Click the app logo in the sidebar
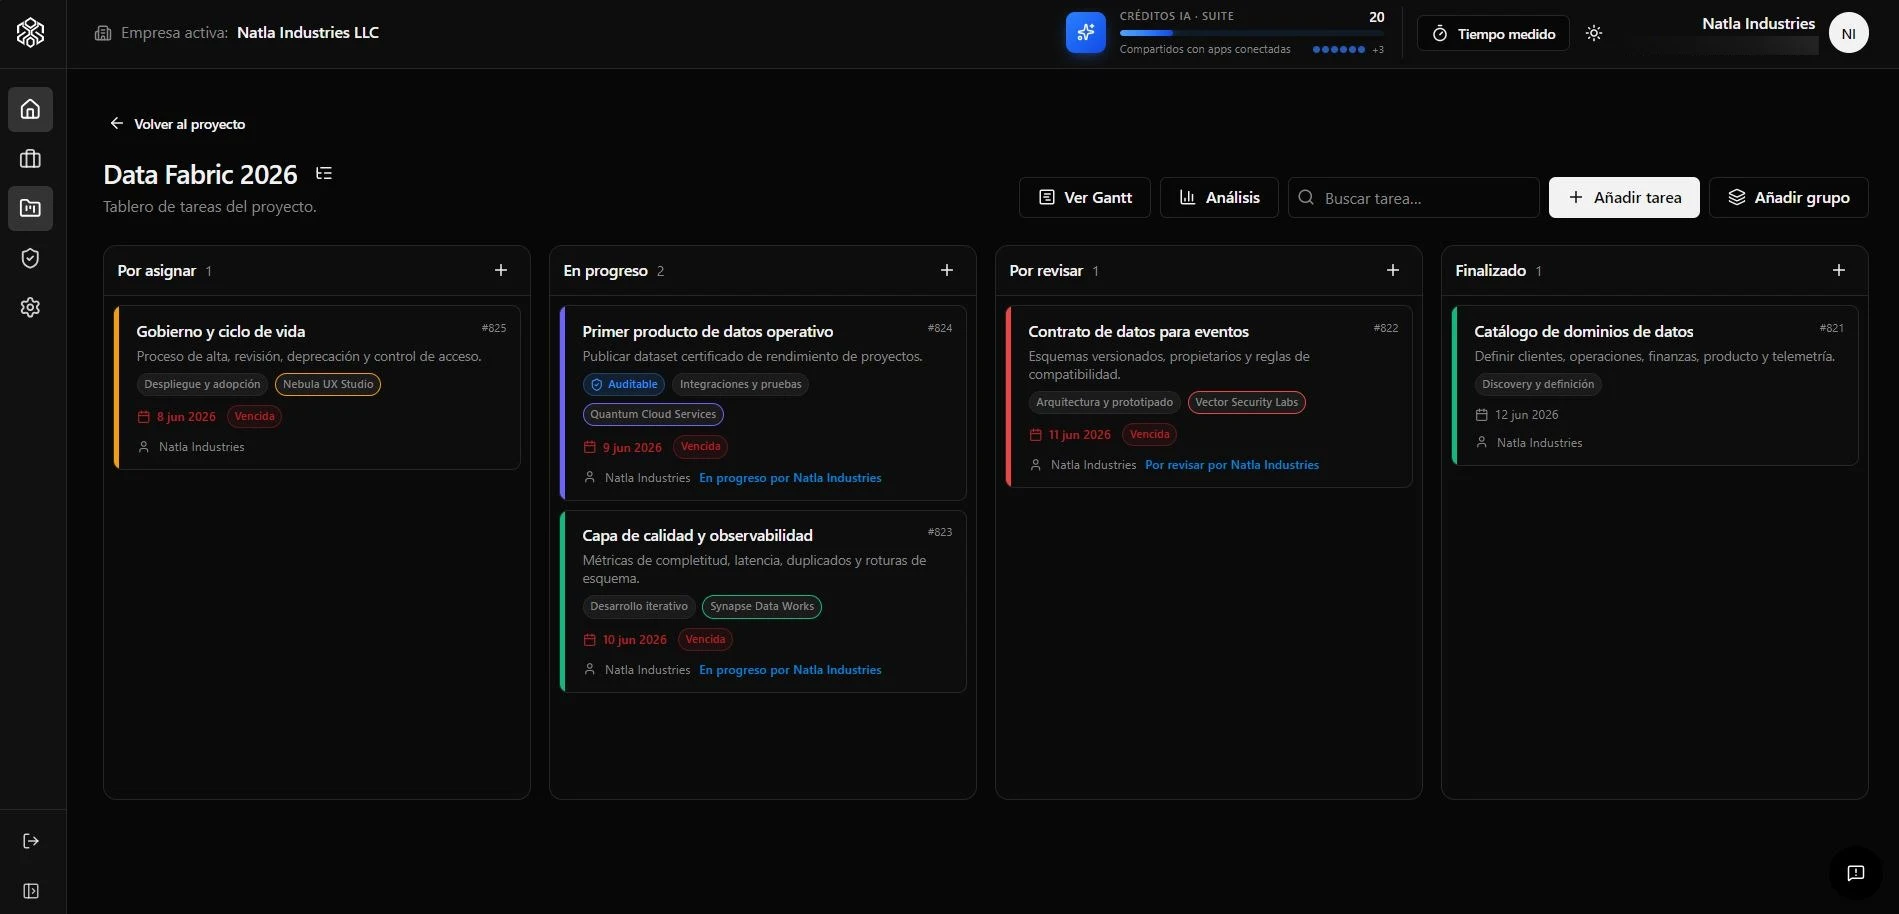 [x=30, y=33]
